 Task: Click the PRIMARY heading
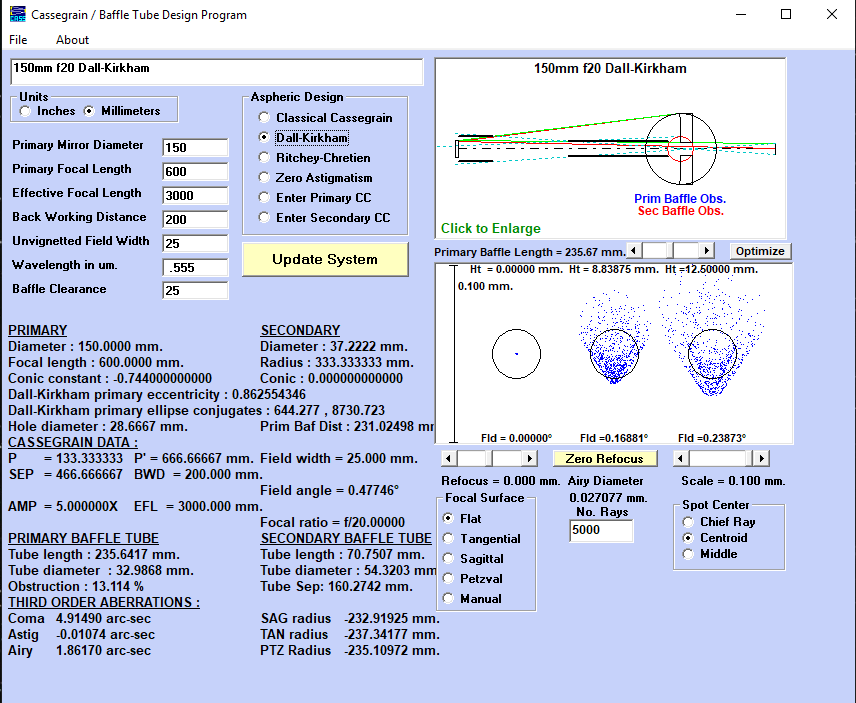[x=38, y=330]
